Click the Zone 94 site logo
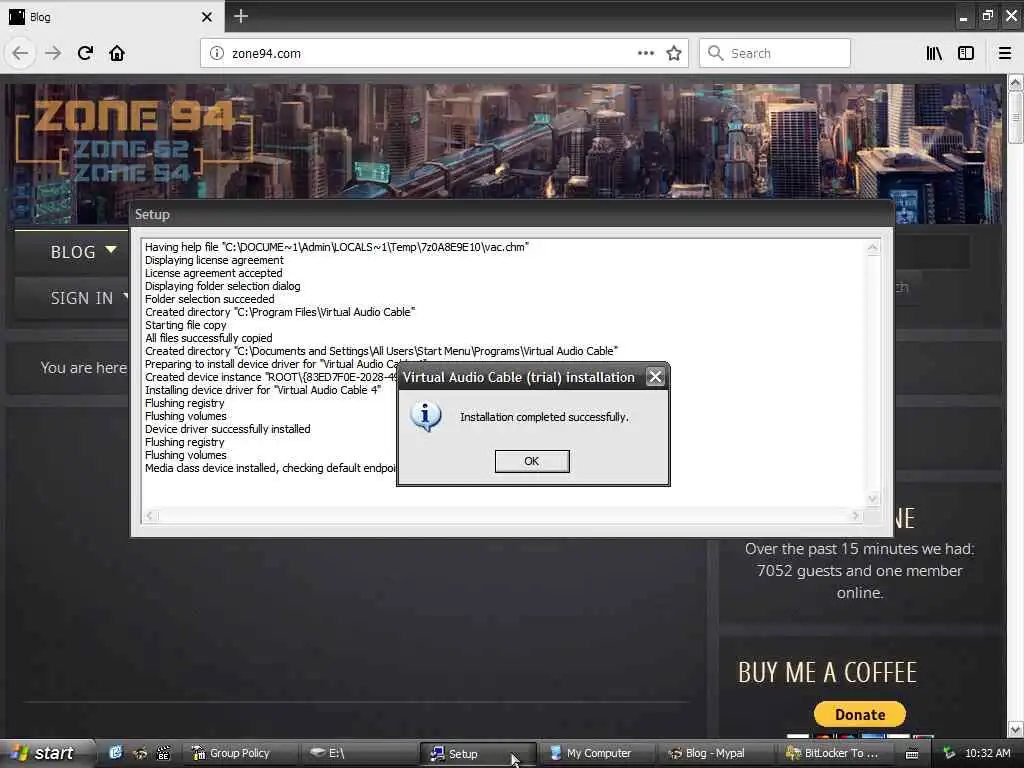This screenshot has height=768, width=1024. pos(133,140)
